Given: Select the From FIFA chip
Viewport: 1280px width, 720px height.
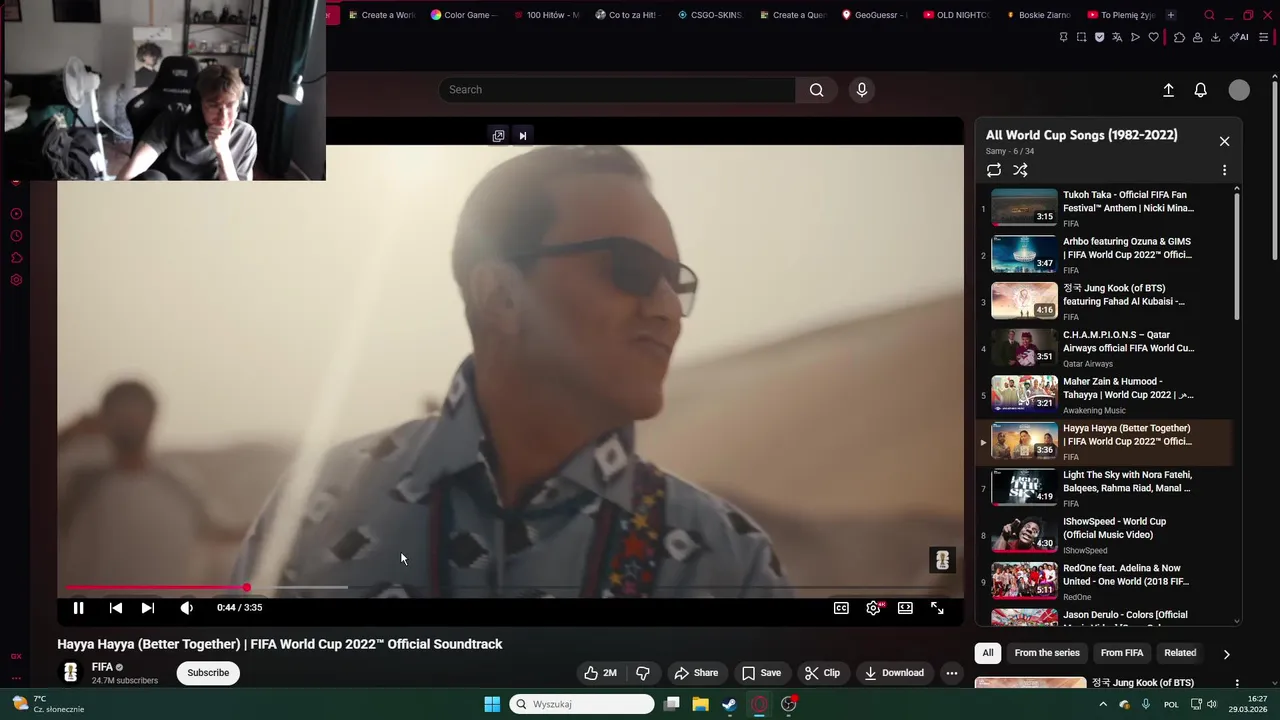Looking at the screenshot, I should click(1122, 653).
